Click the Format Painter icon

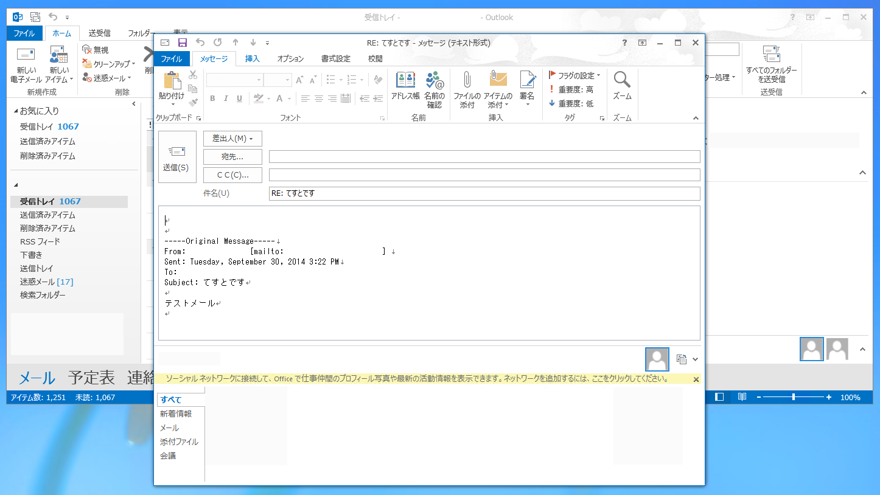click(192, 102)
